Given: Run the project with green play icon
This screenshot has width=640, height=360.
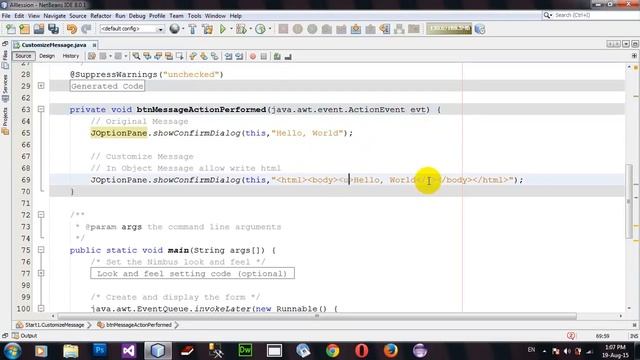Looking at the screenshot, I should coord(222,29).
